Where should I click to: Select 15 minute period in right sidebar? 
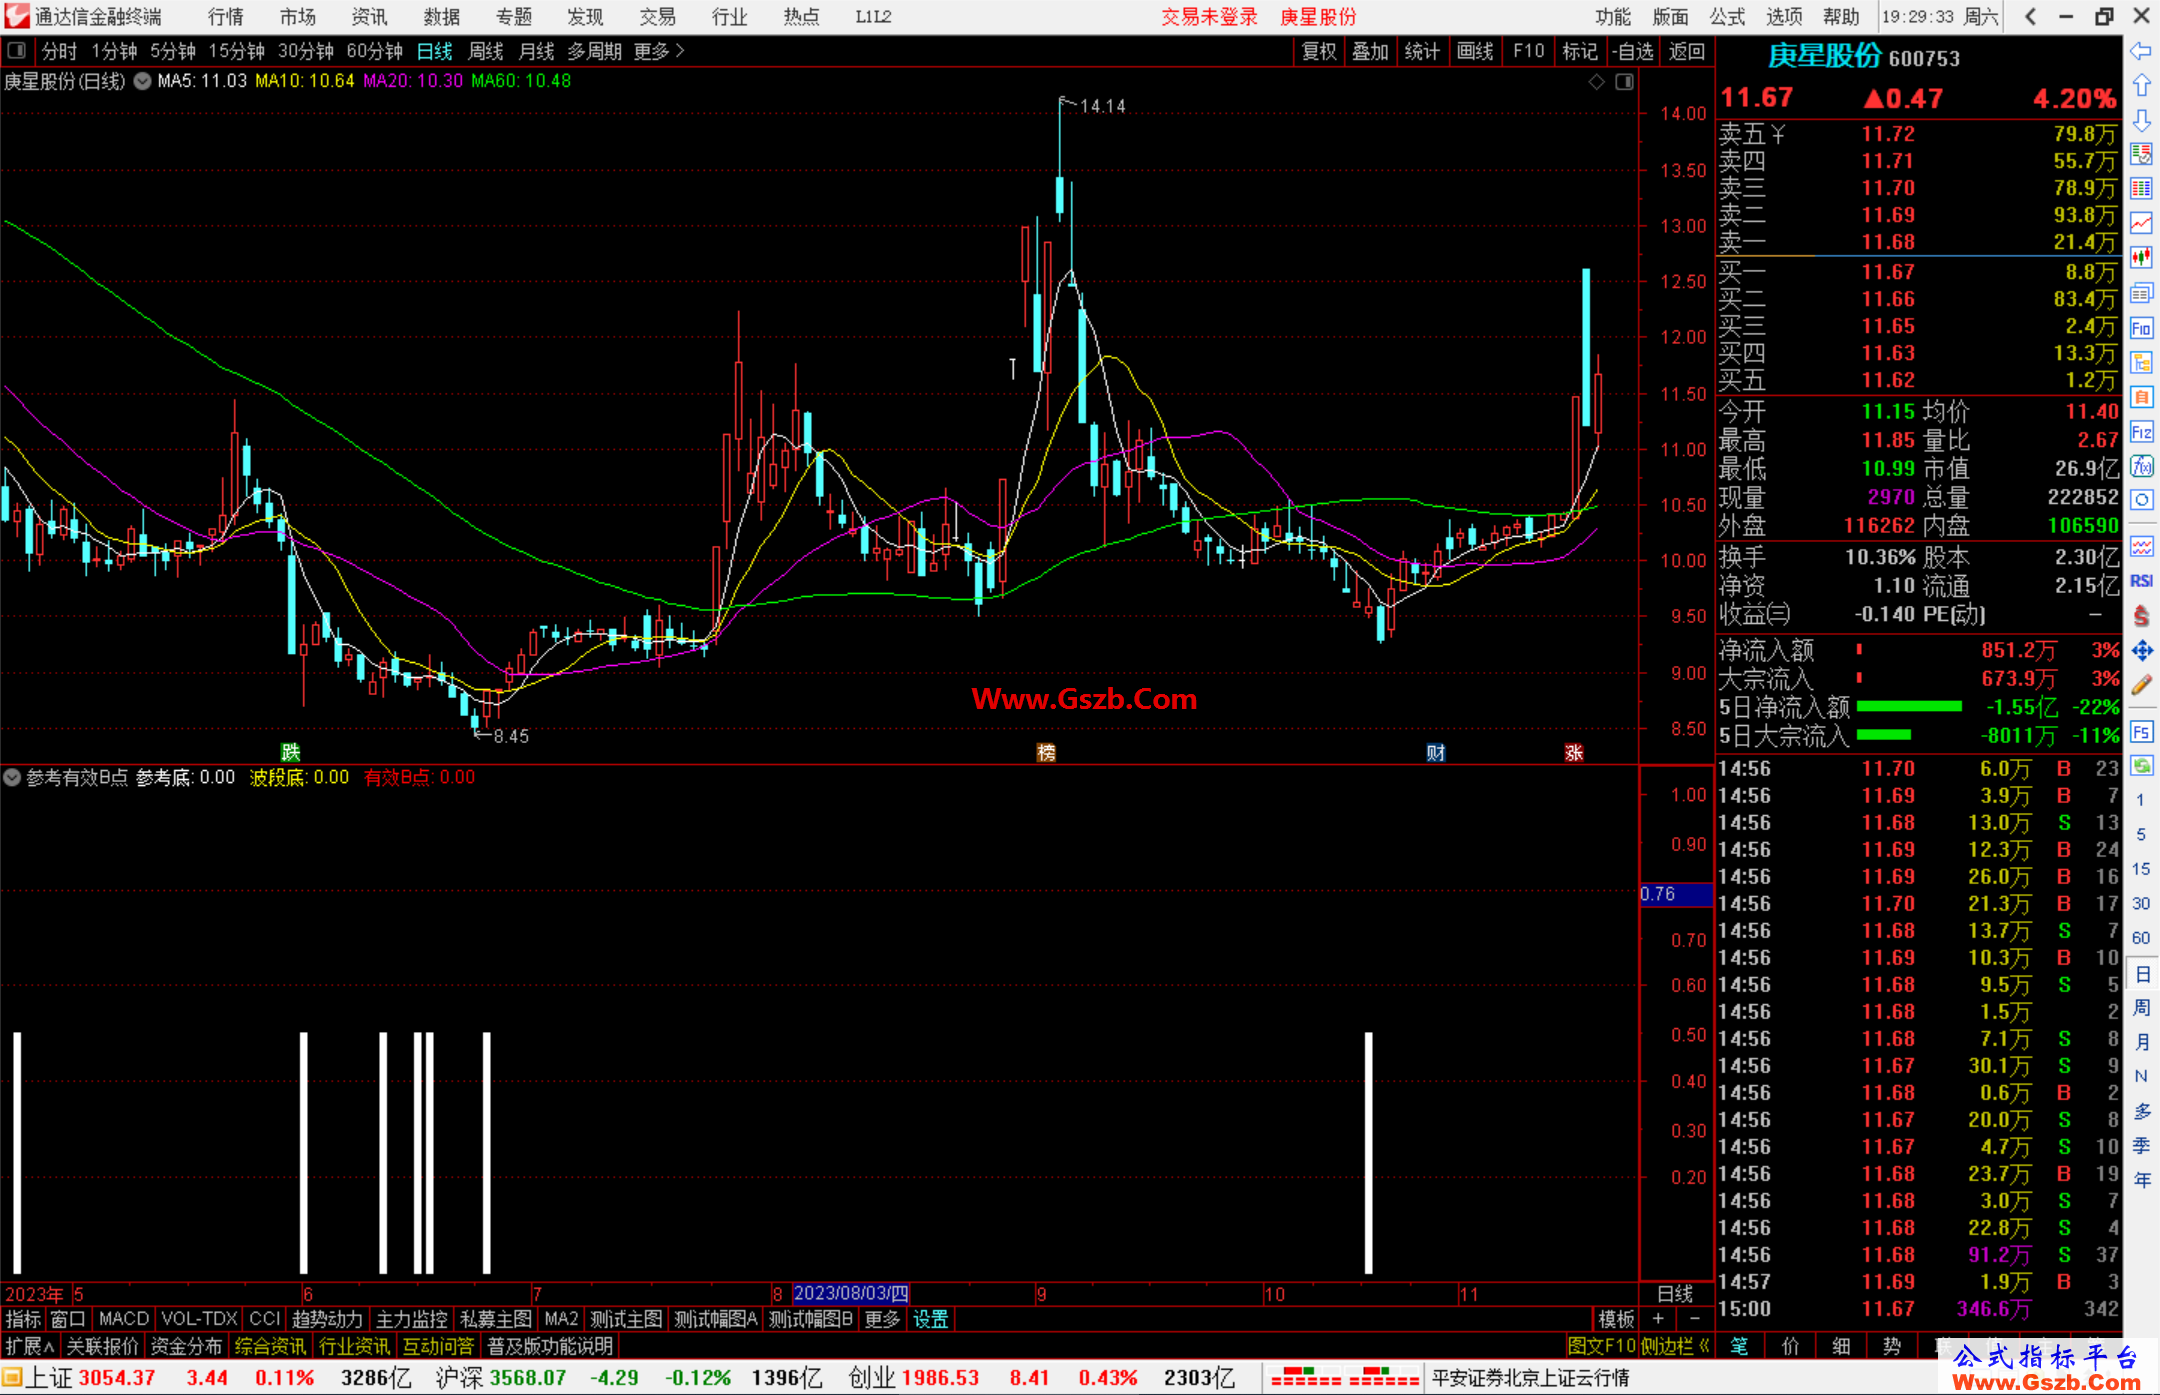pyautogui.click(x=2141, y=869)
